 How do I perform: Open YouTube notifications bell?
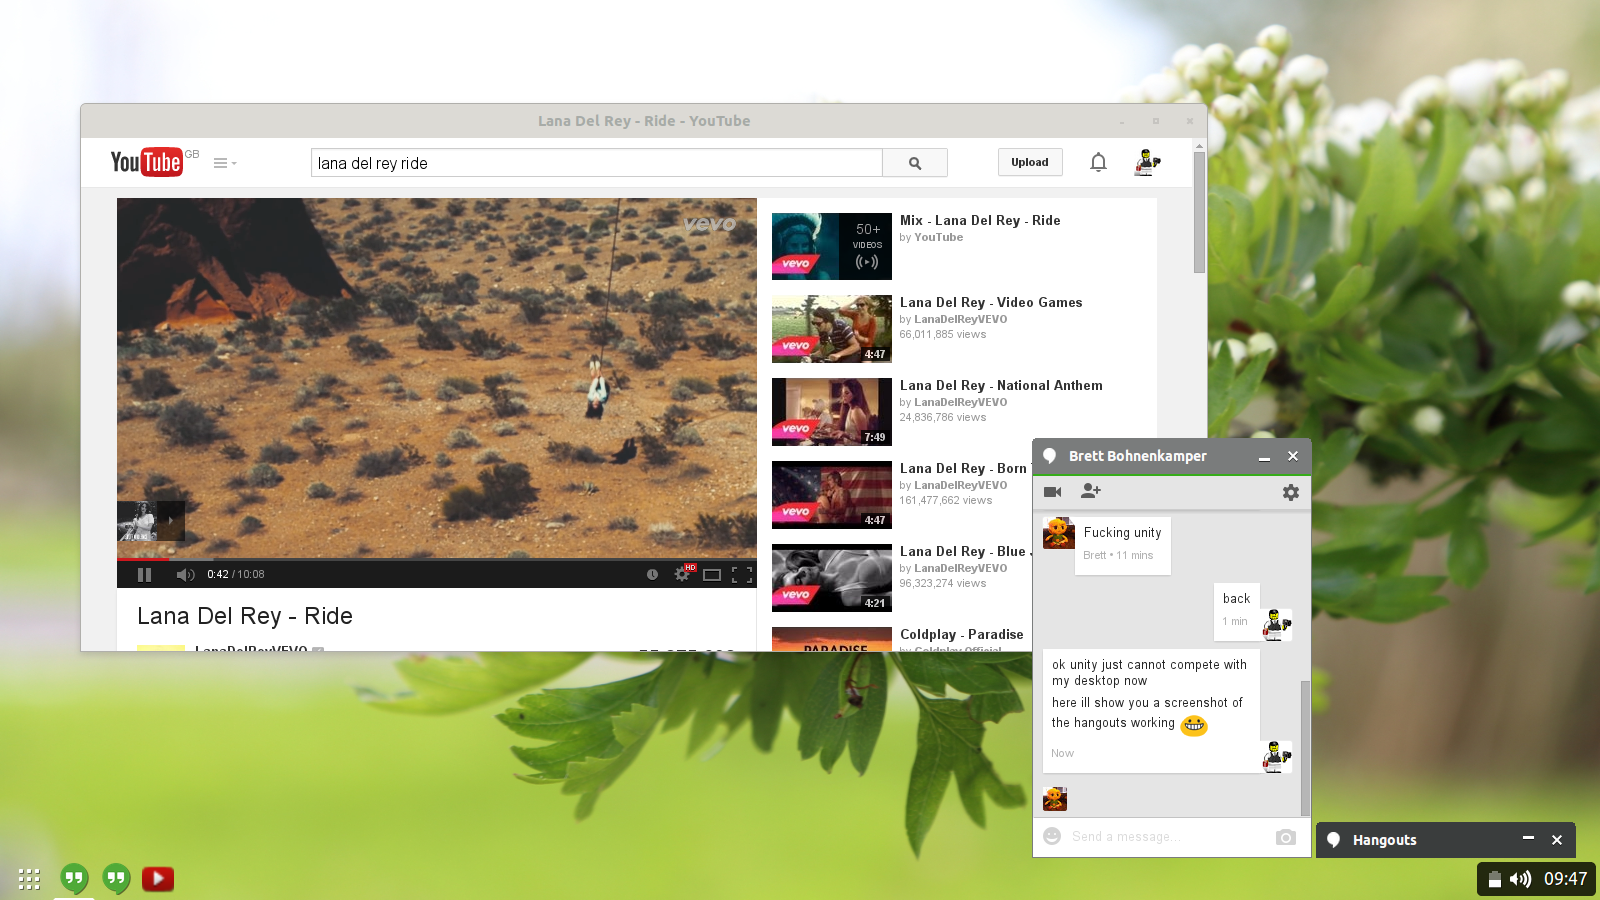coord(1098,162)
